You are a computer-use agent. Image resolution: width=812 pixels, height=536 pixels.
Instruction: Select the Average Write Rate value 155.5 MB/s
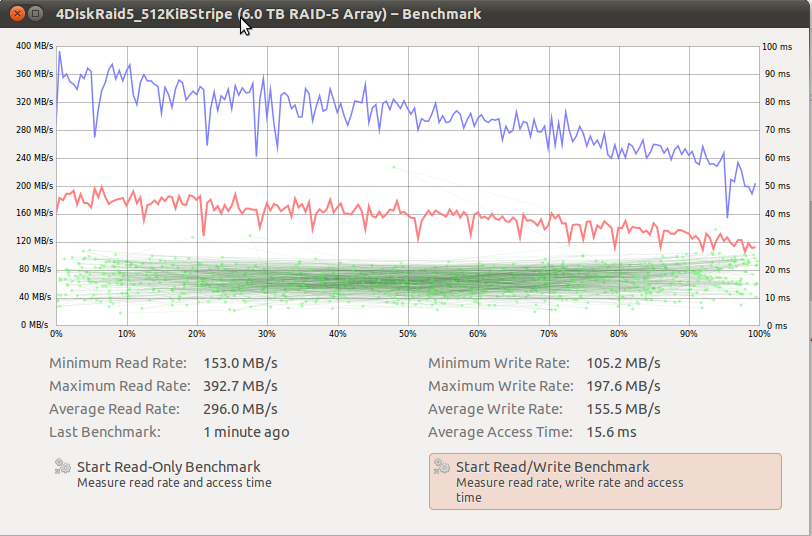623,409
